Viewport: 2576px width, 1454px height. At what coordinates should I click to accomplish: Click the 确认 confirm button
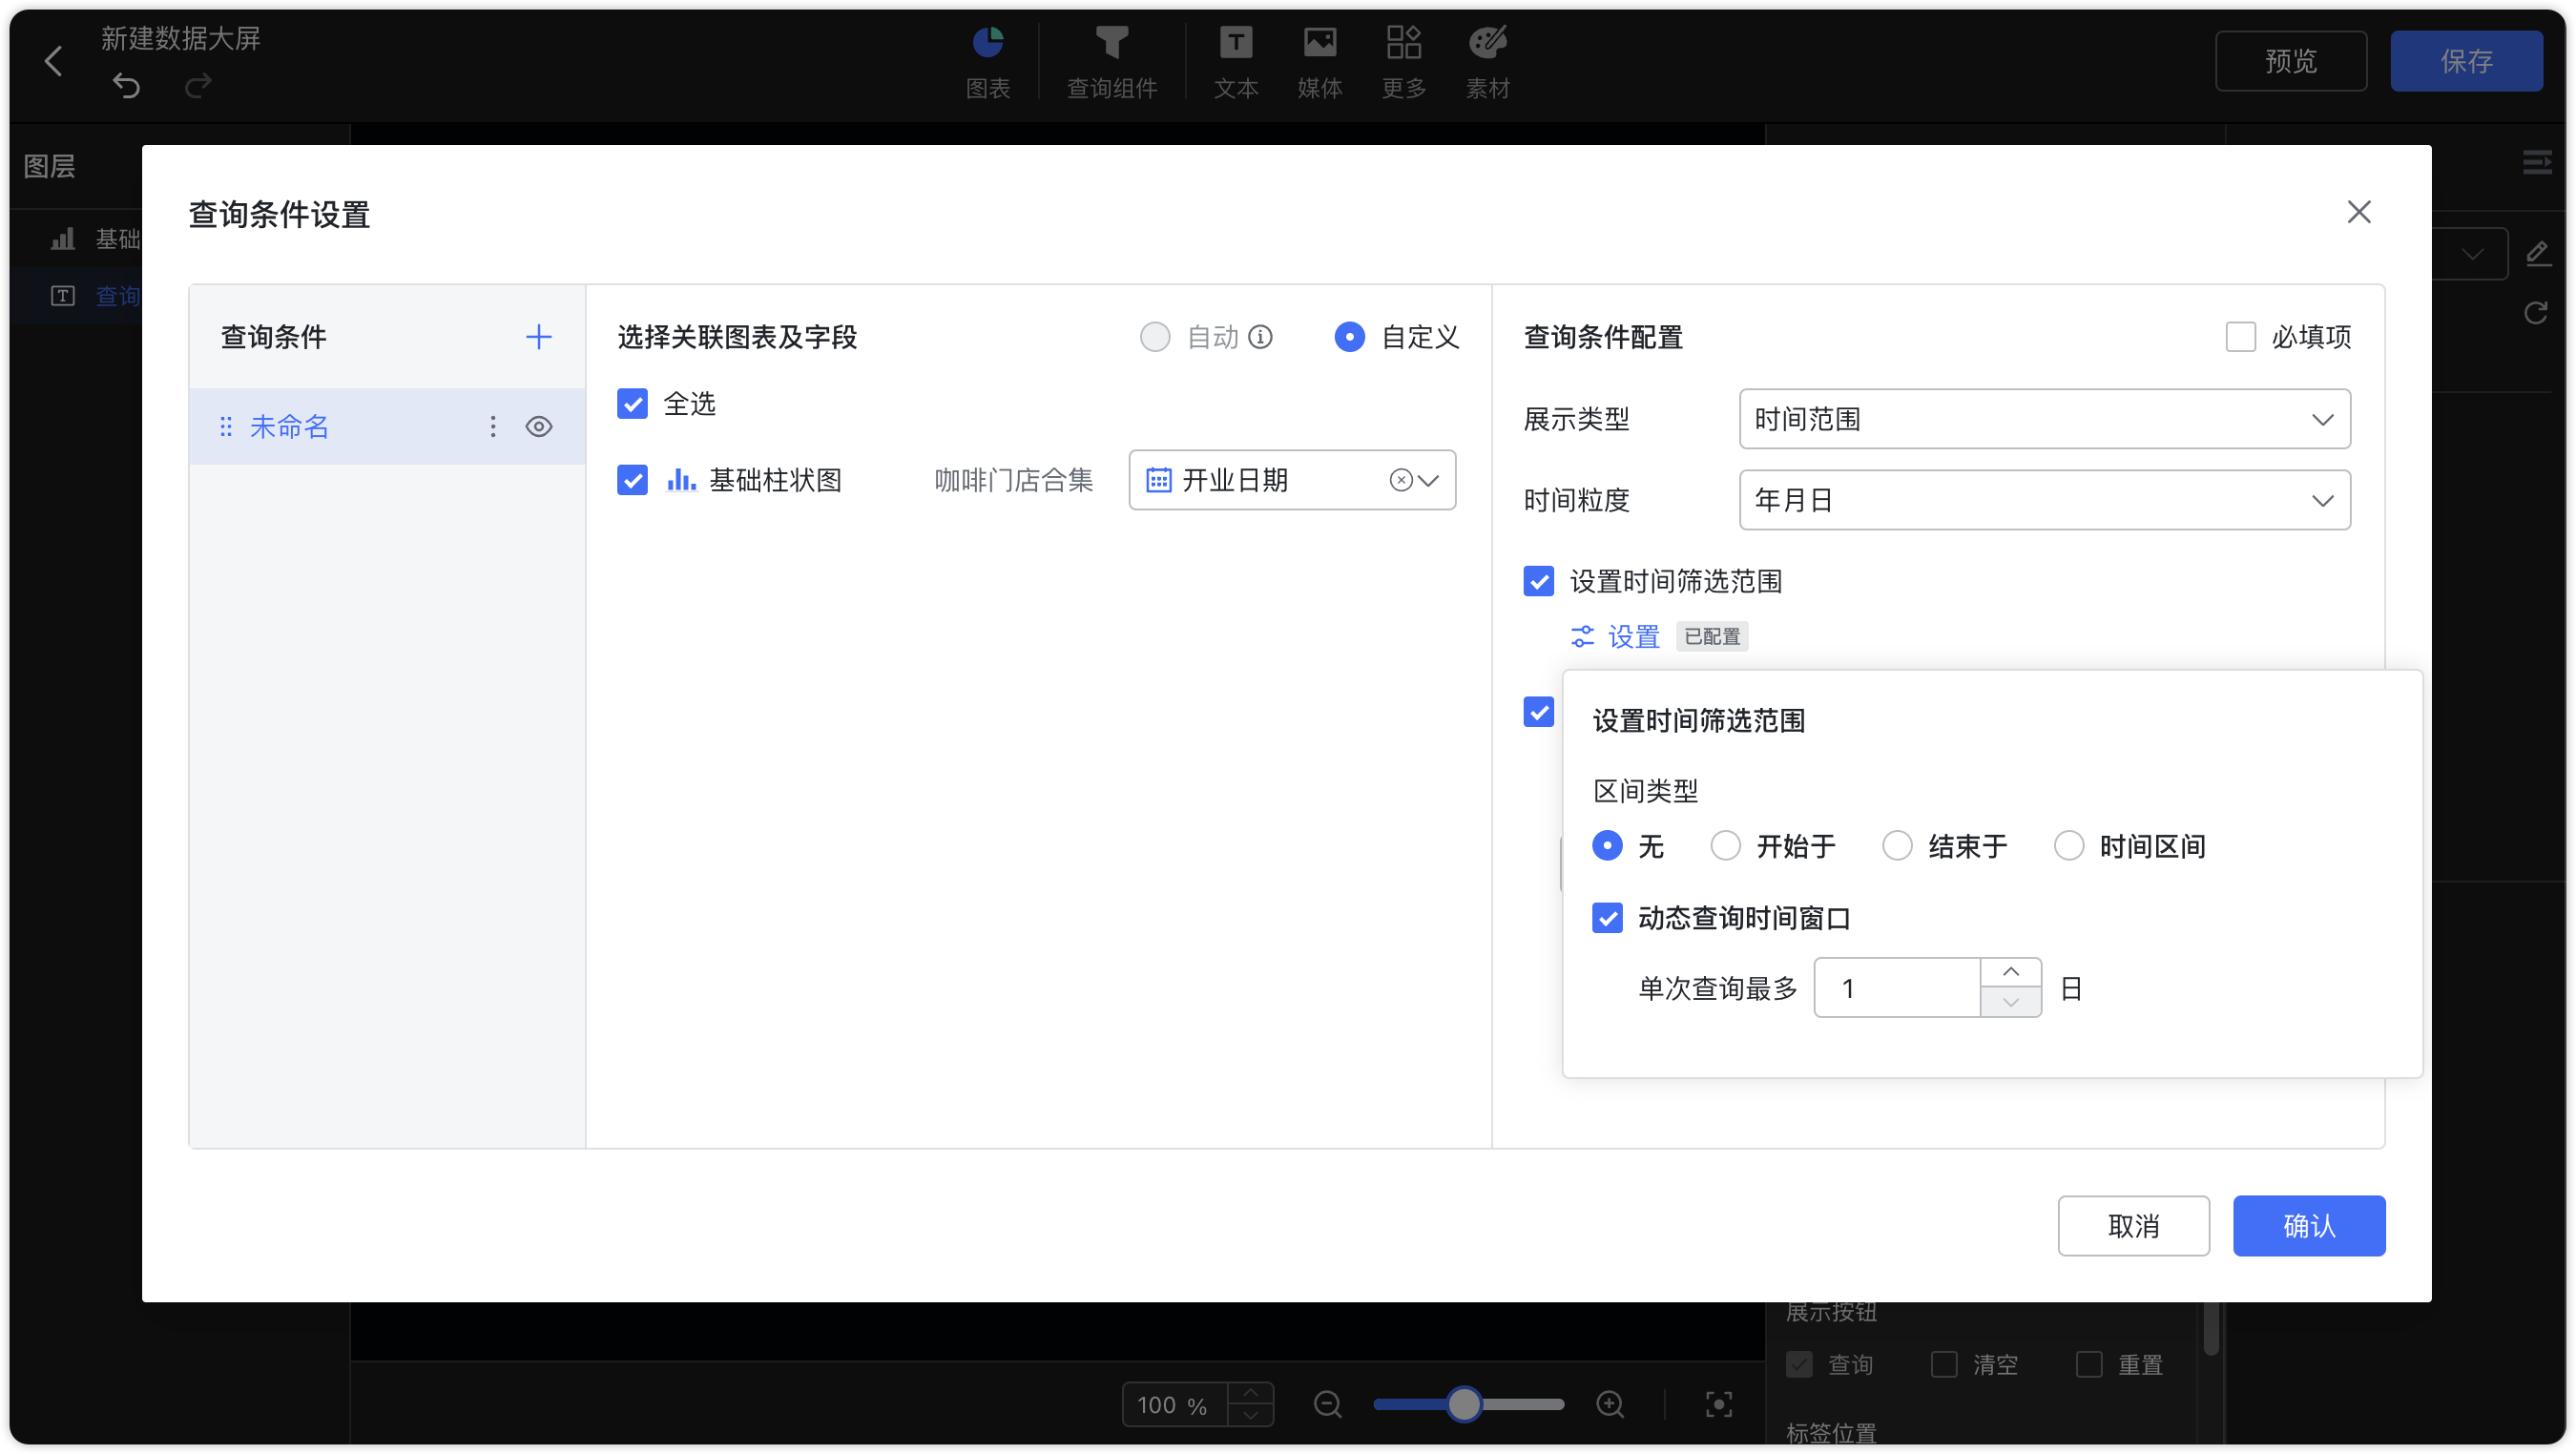click(x=2309, y=1226)
